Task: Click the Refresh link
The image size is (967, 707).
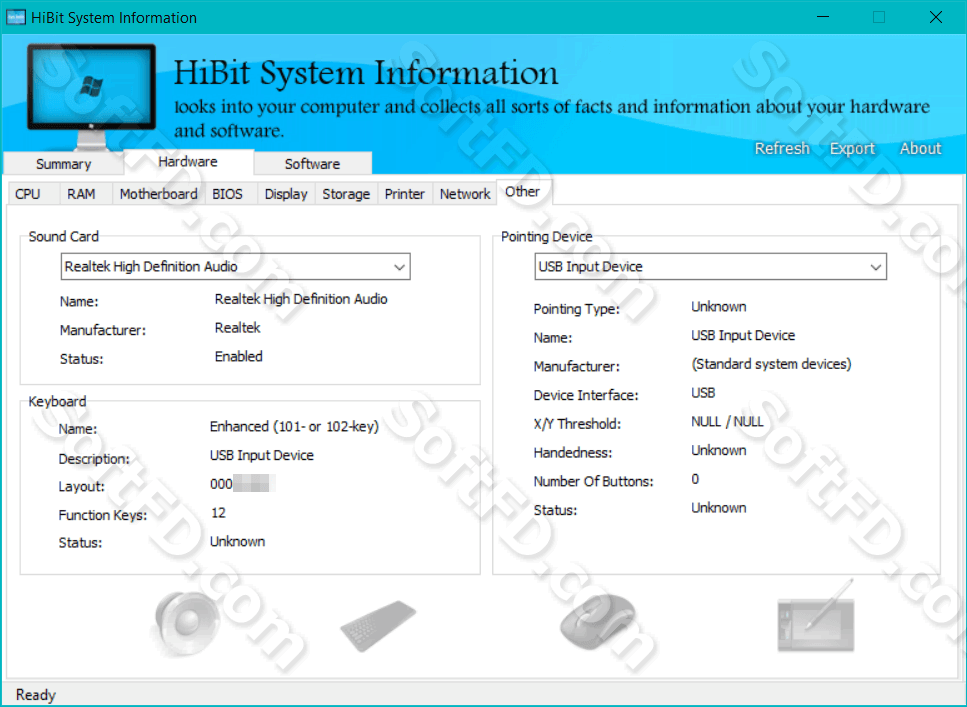Action: (782, 149)
